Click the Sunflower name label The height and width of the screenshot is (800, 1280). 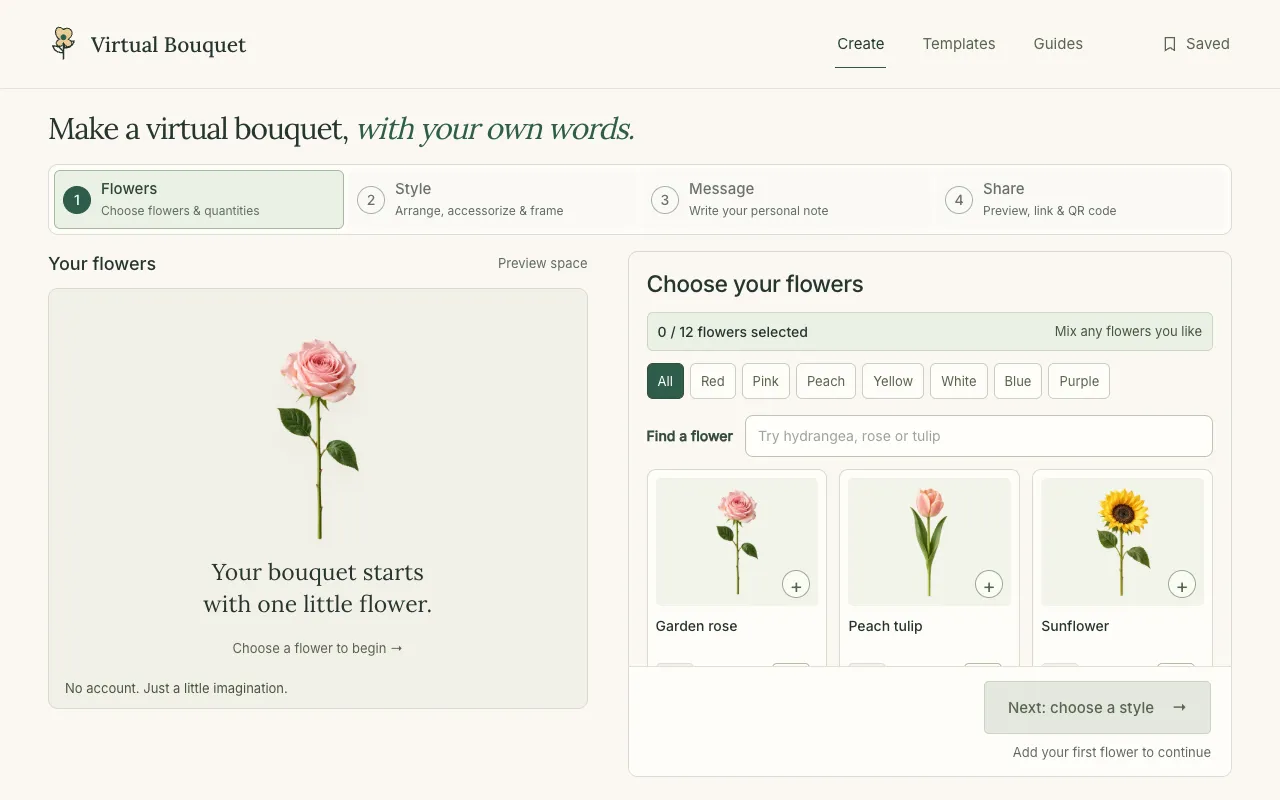(x=1075, y=626)
